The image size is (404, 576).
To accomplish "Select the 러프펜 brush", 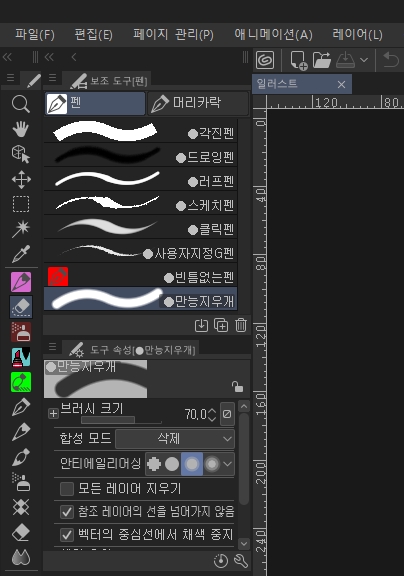I will (x=140, y=179).
